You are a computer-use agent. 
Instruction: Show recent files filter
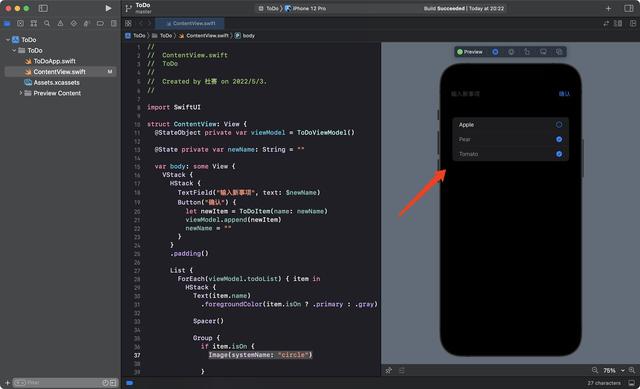[105, 383]
